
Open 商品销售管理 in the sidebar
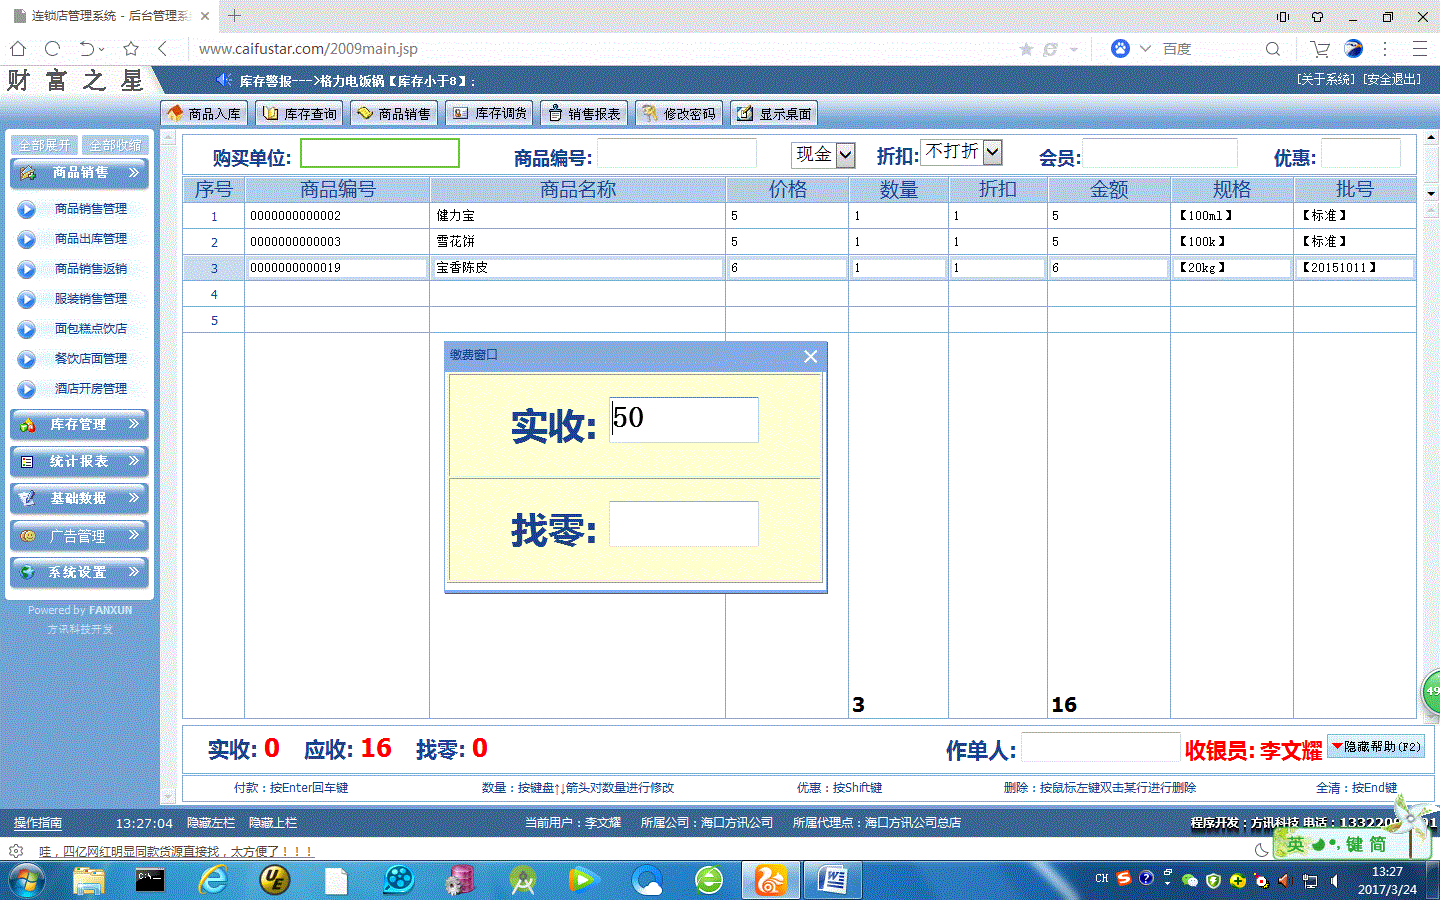90,209
